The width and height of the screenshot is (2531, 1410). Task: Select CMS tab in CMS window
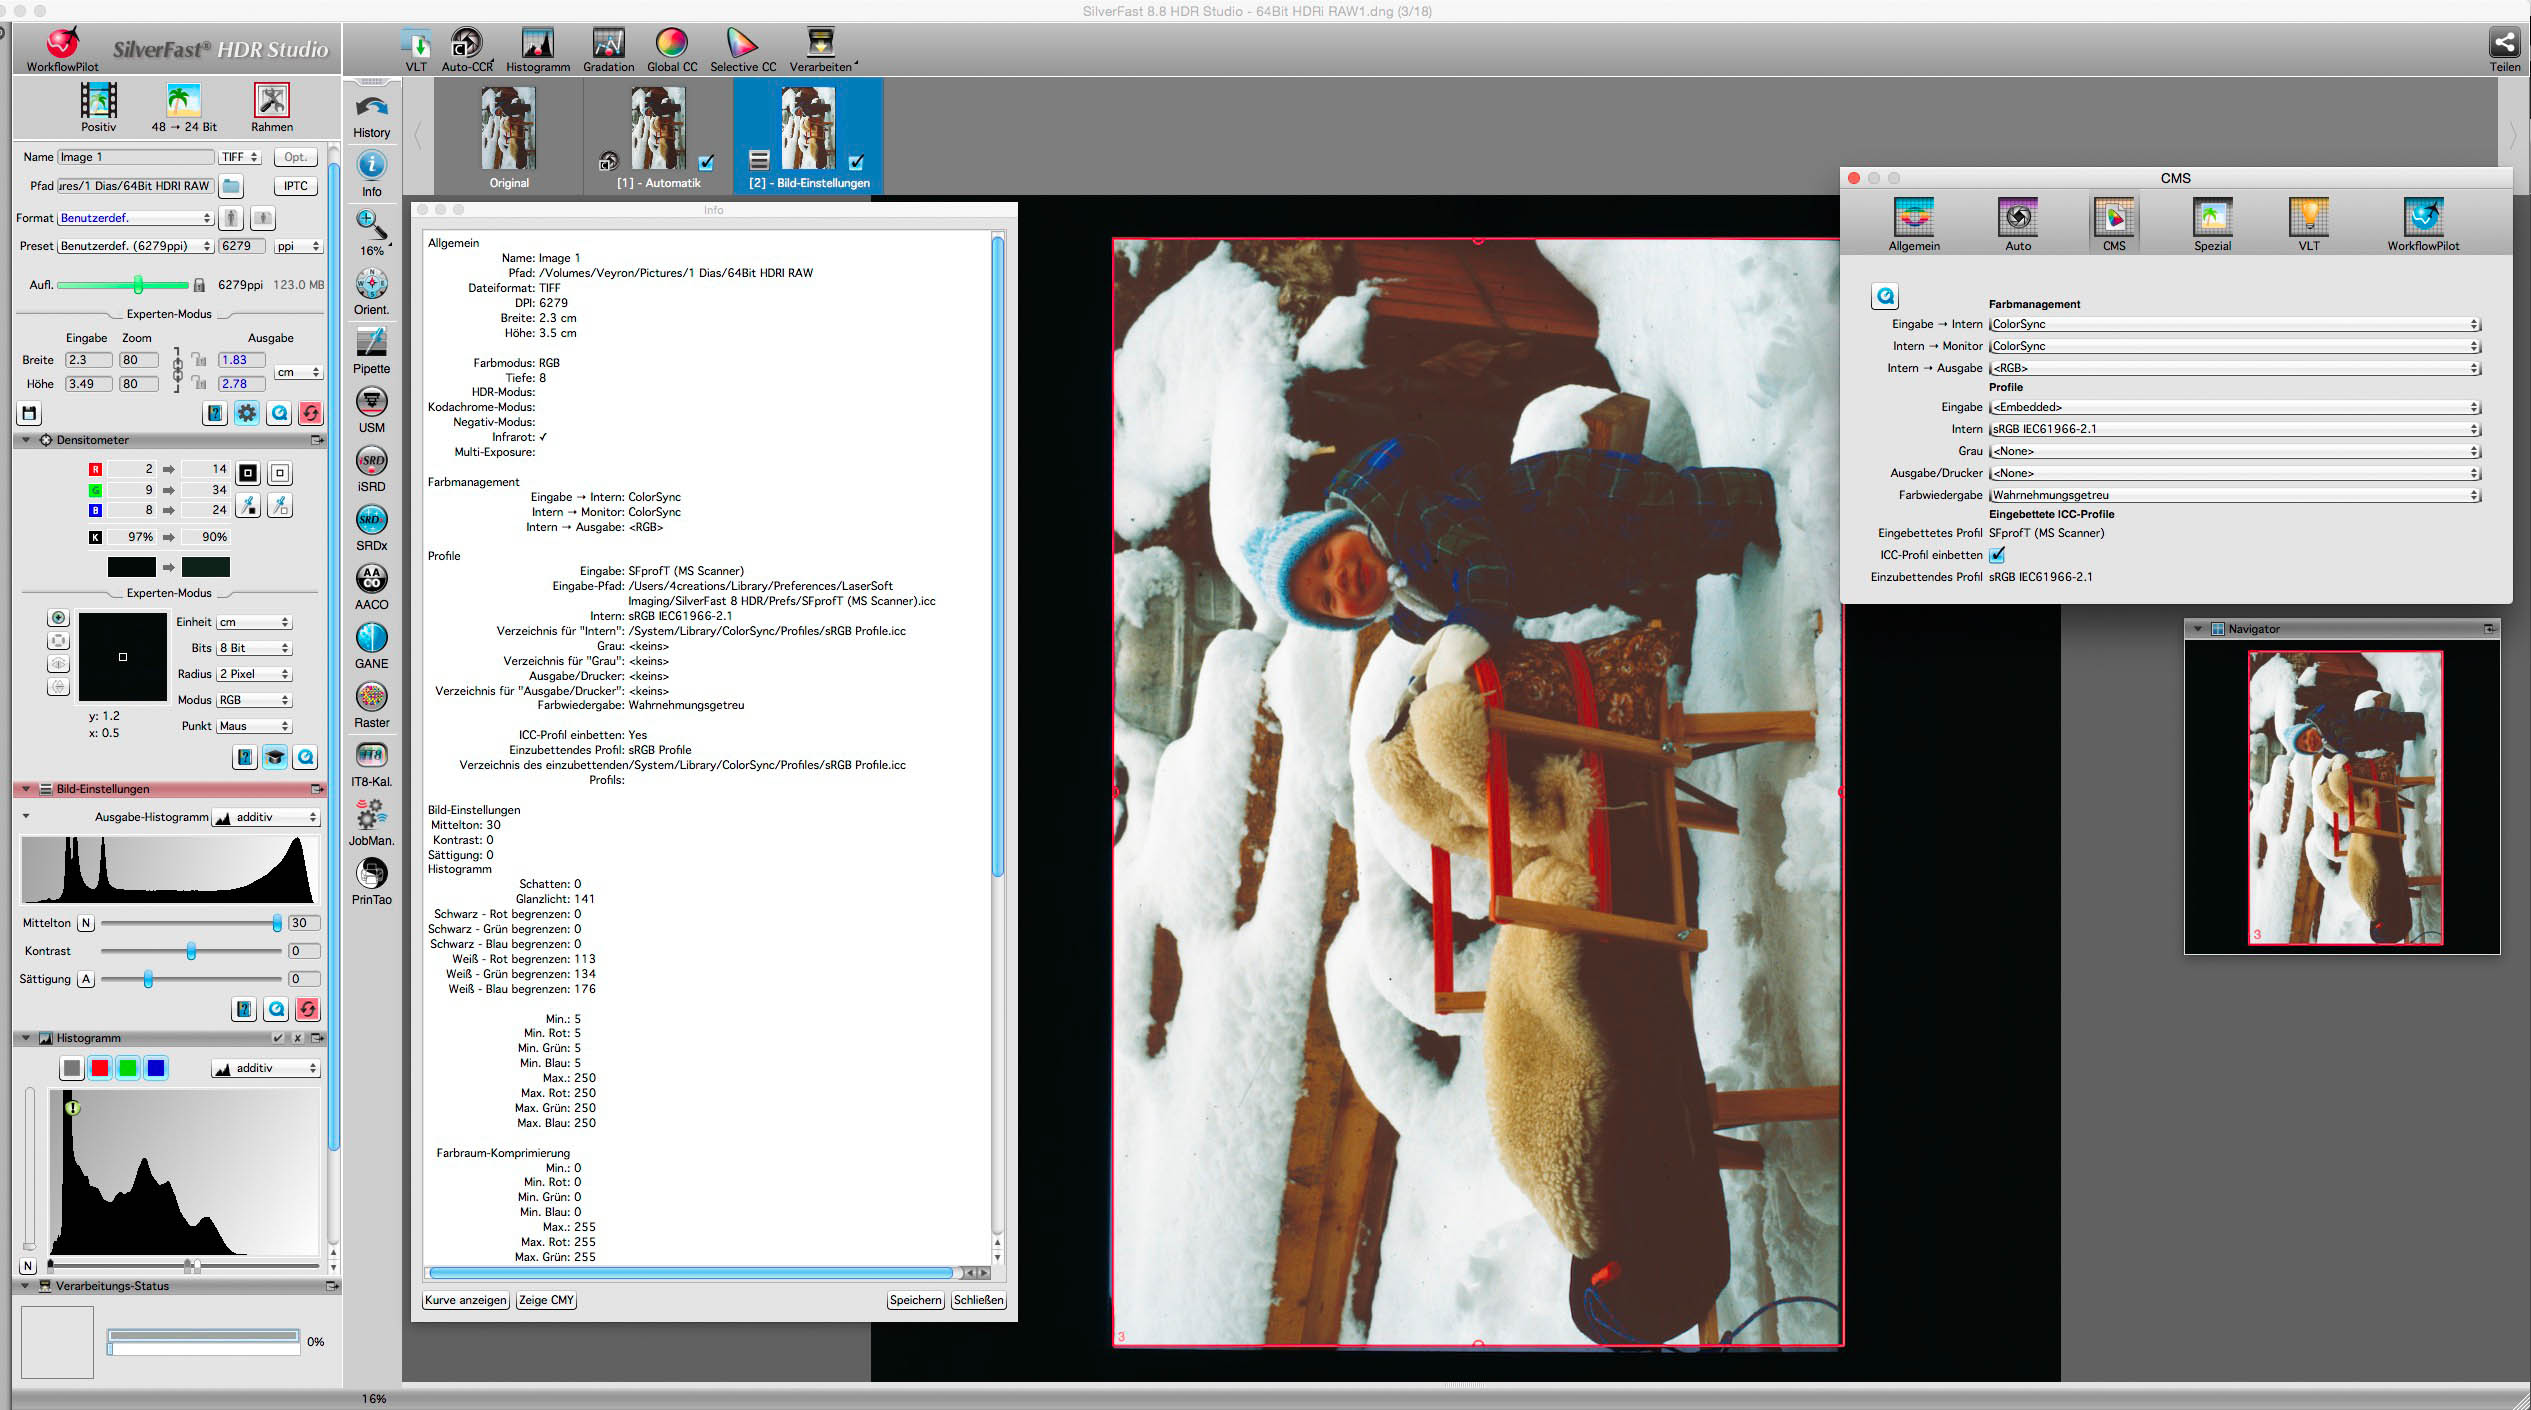pos(2114,224)
